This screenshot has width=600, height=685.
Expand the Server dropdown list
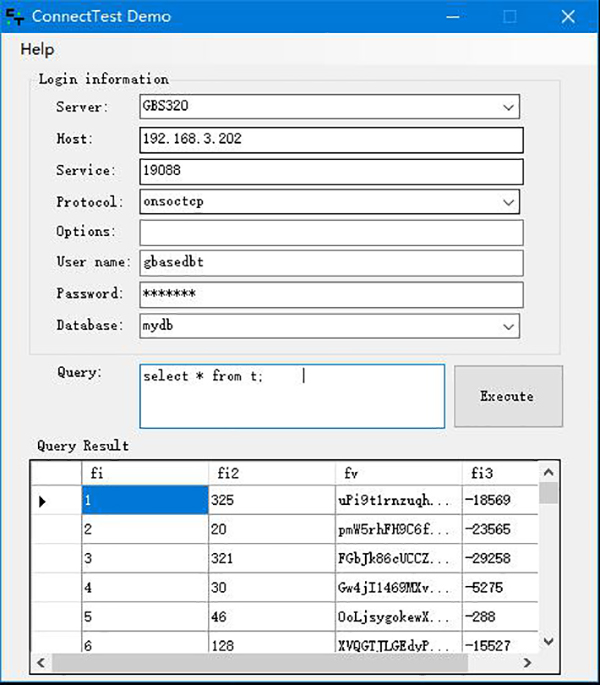coord(508,106)
